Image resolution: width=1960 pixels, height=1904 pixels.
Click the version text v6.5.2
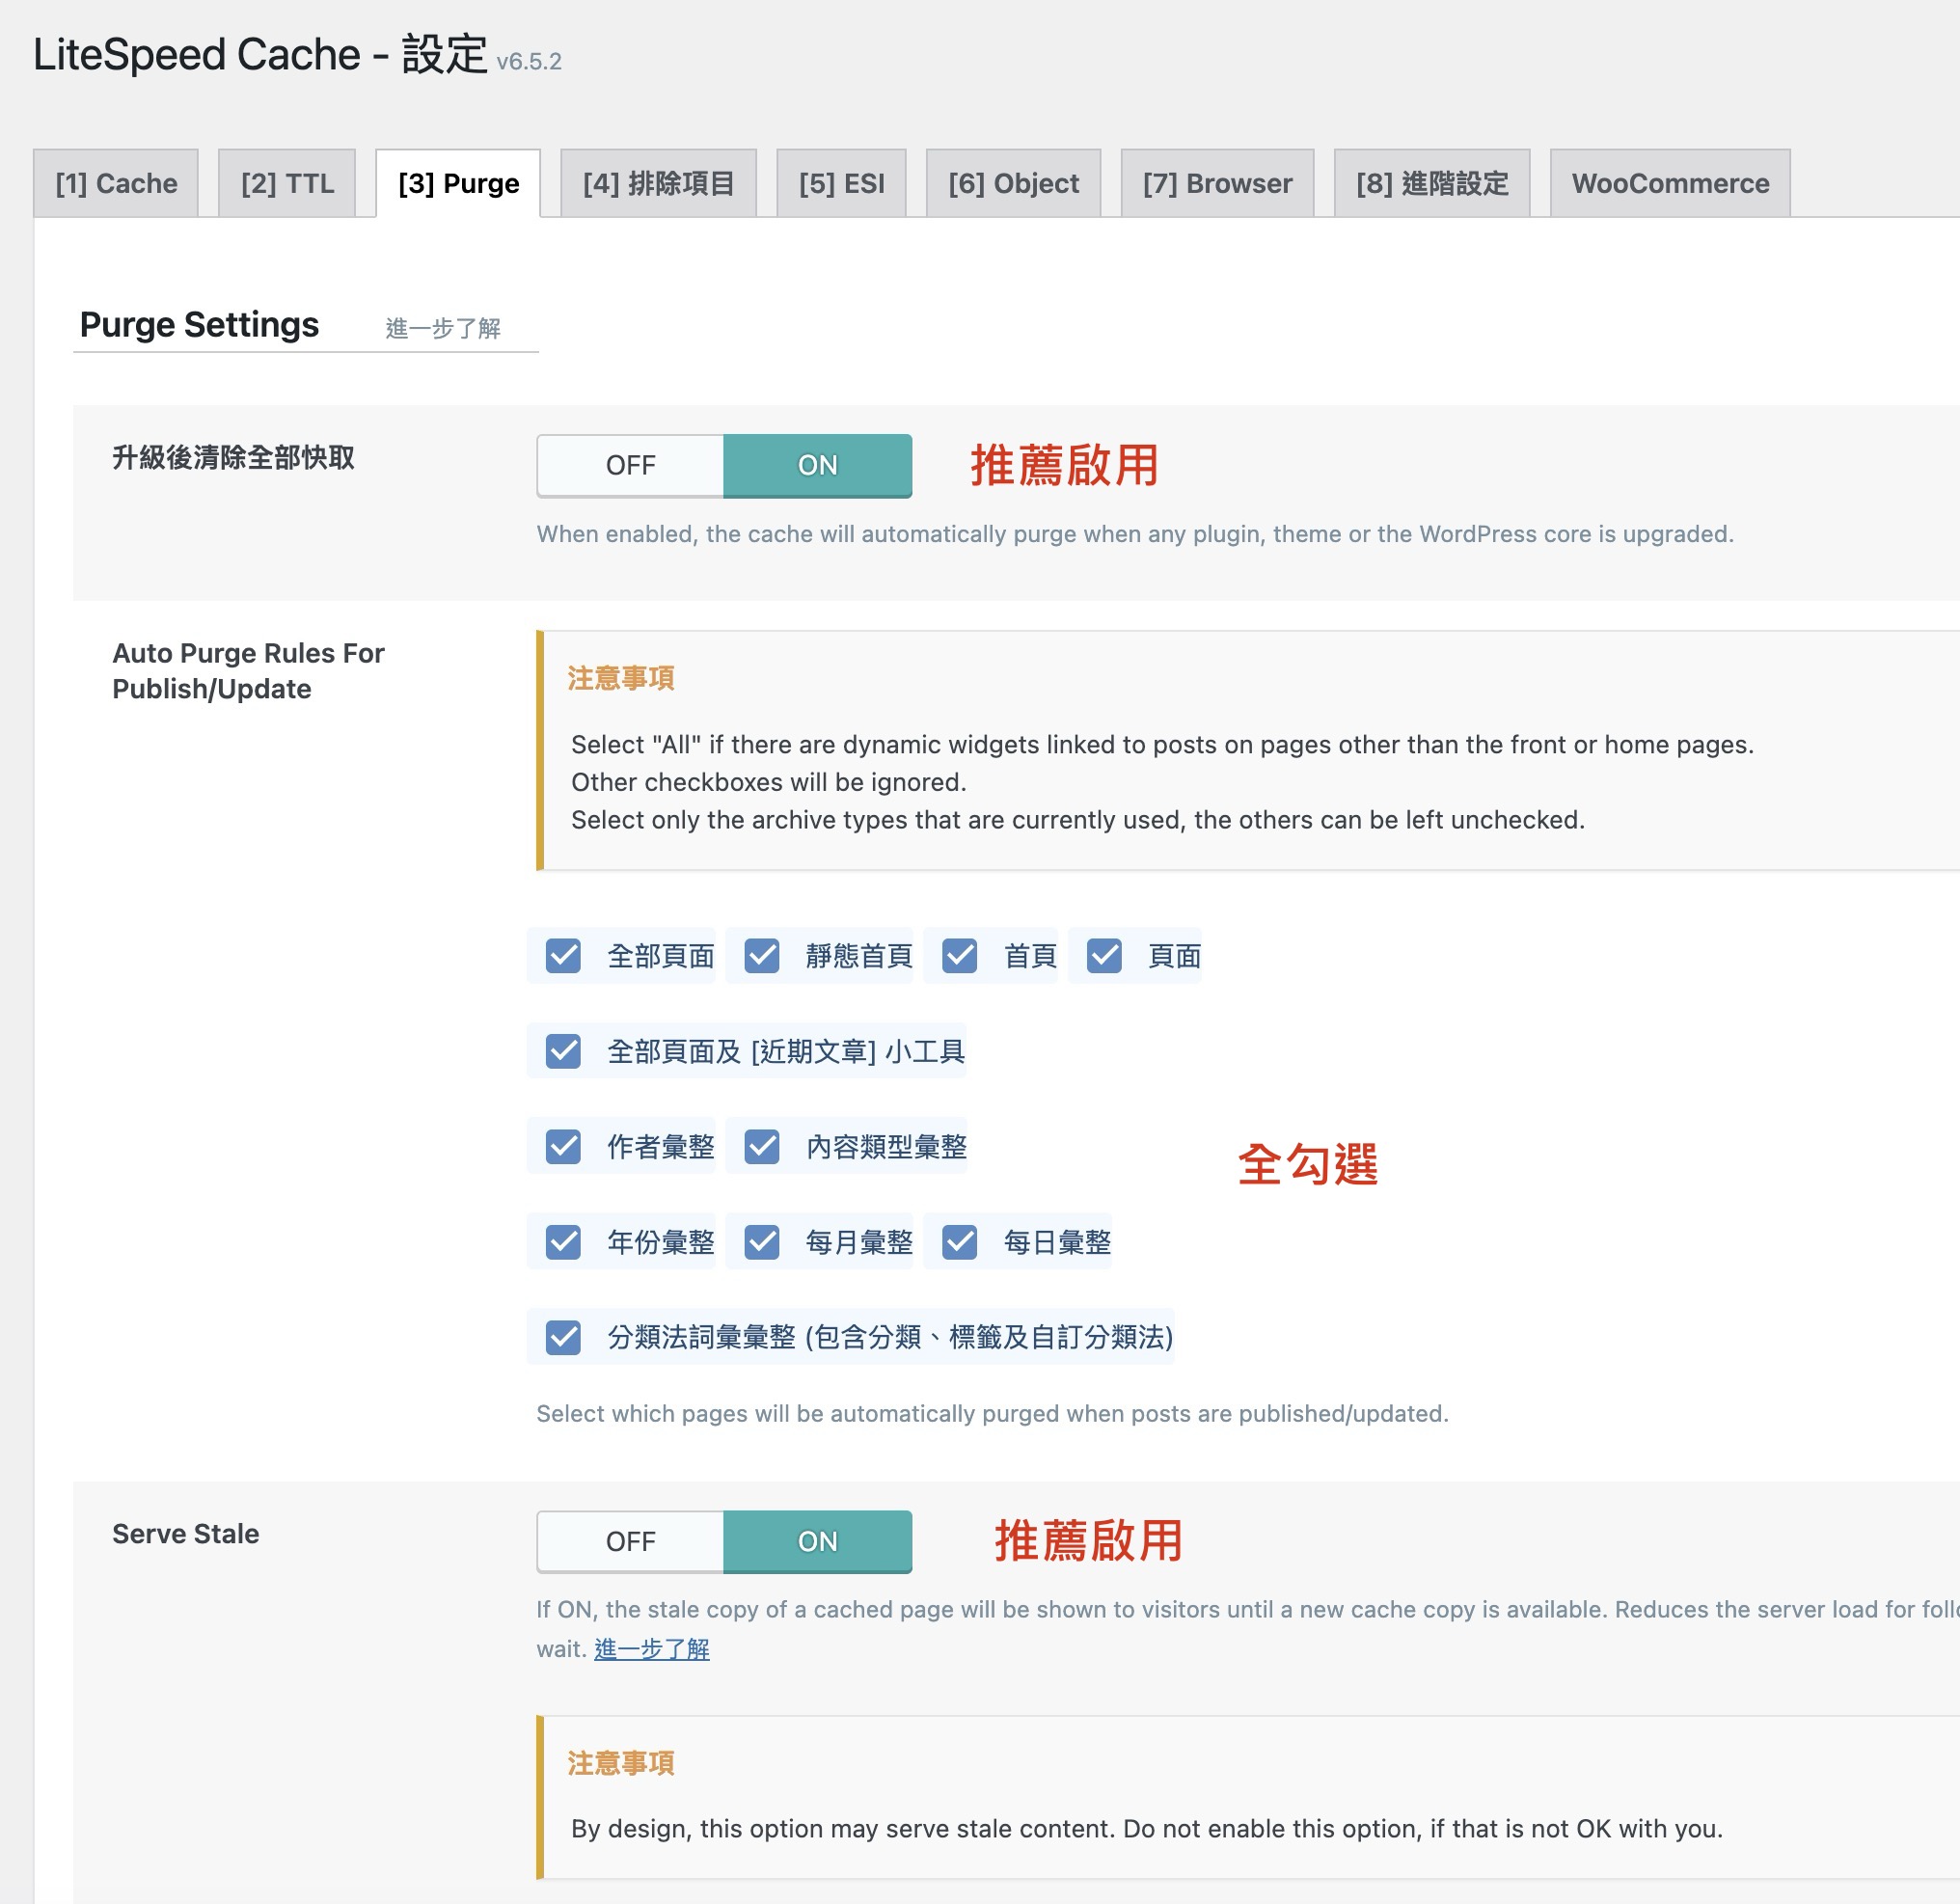pos(529,61)
